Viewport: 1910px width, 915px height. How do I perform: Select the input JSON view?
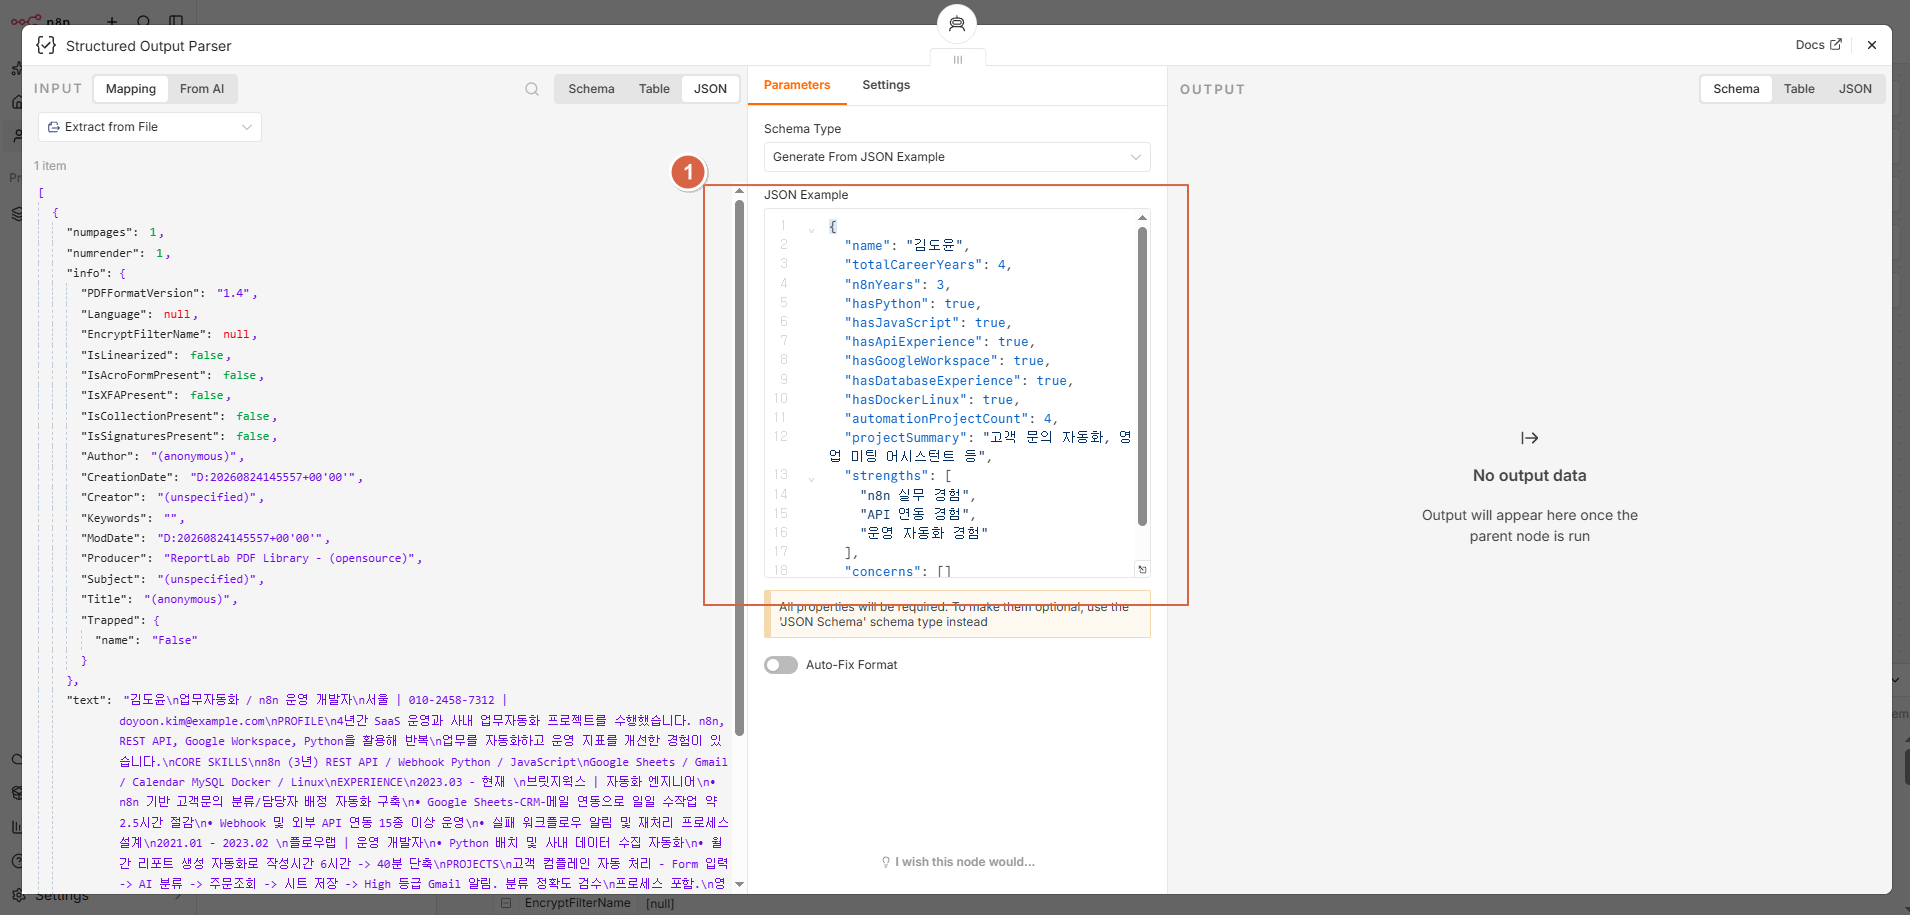pyautogui.click(x=710, y=89)
